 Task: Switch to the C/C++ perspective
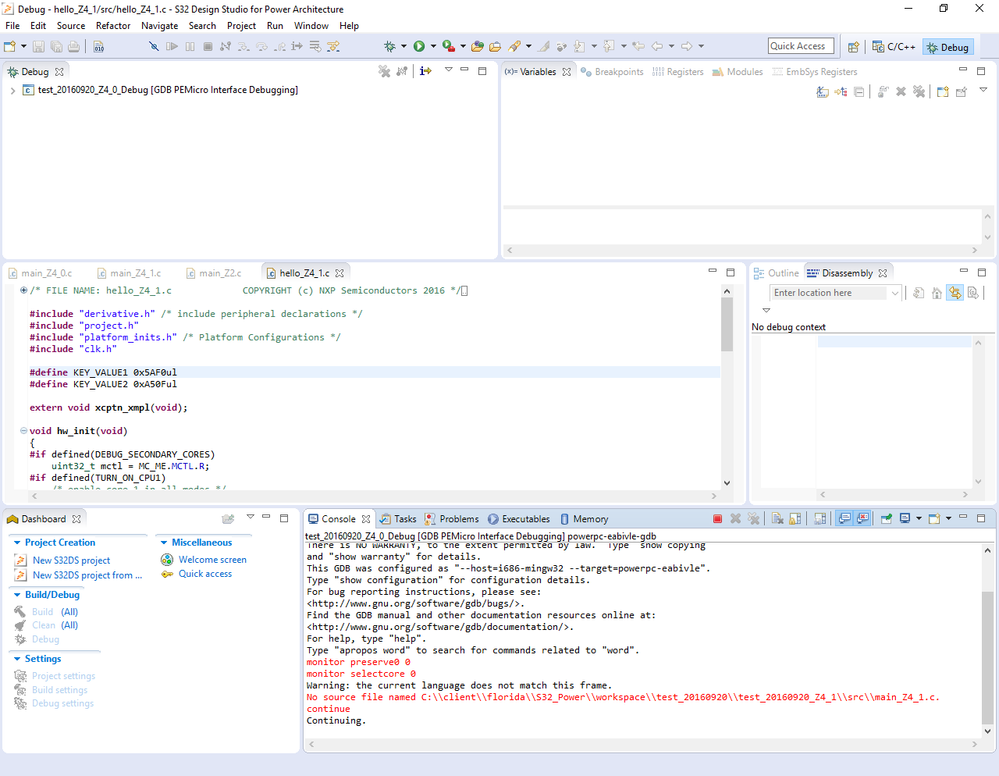pos(894,47)
